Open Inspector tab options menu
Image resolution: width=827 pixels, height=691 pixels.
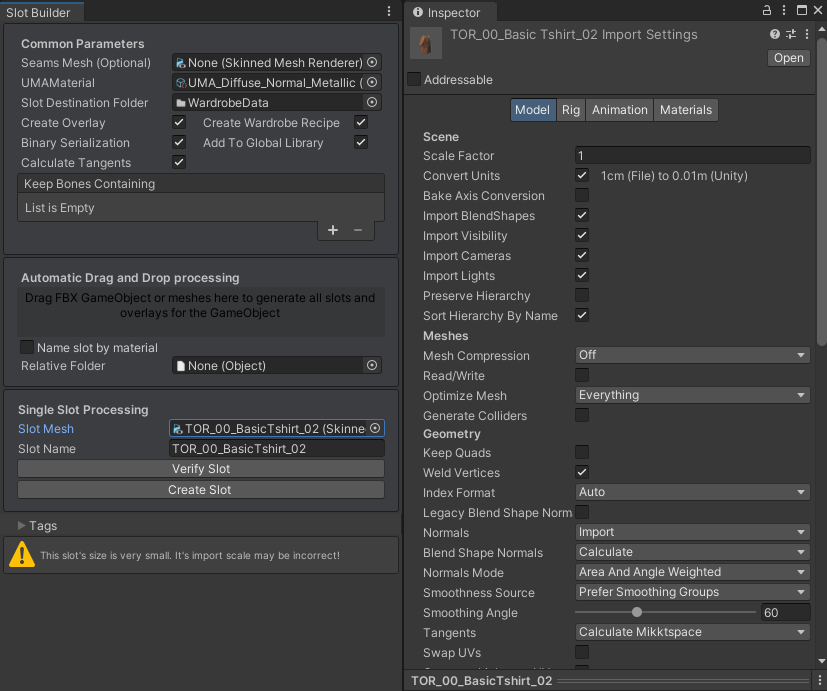pos(784,11)
